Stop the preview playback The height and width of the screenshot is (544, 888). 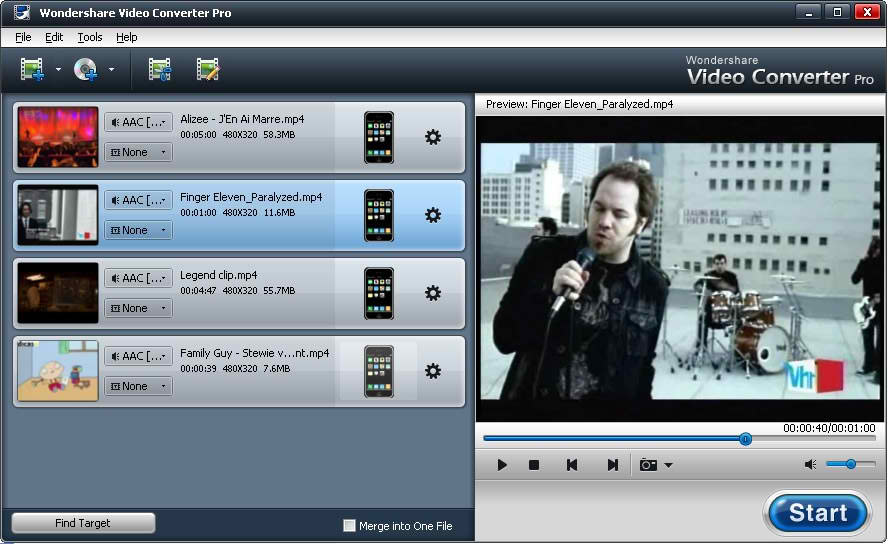[x=533, y=465]
